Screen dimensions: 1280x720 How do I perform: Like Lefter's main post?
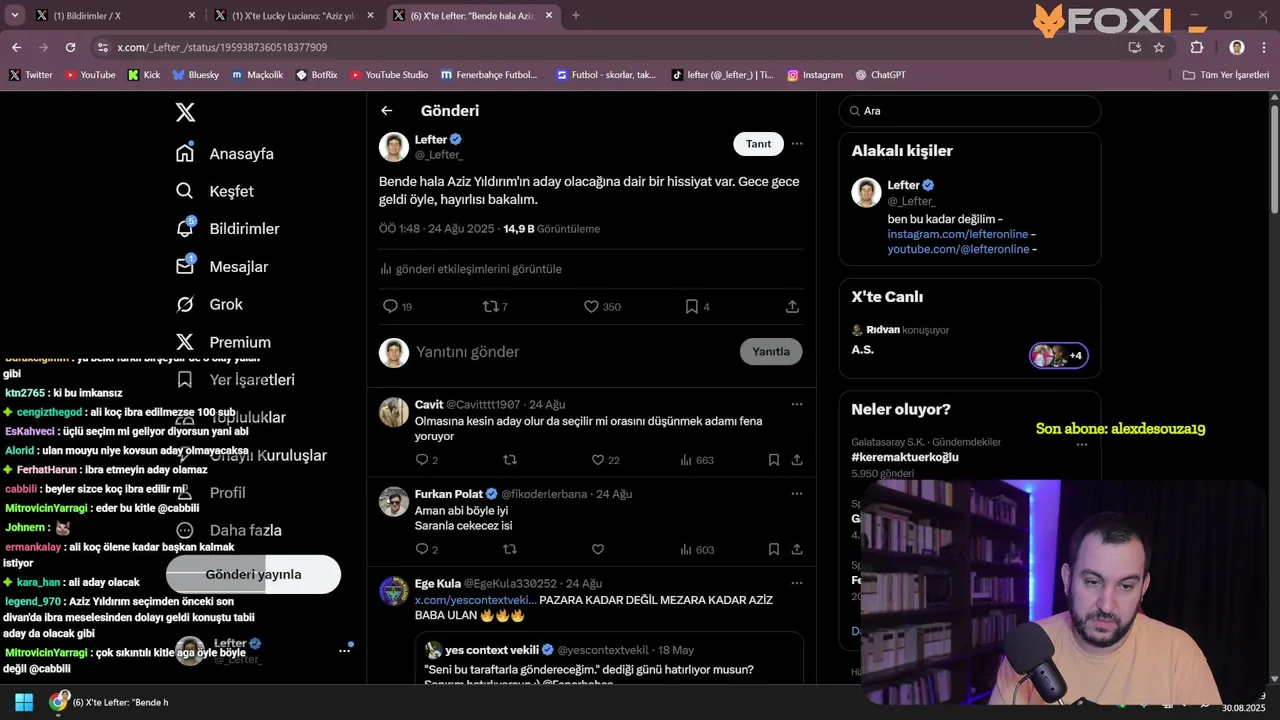click(x=591, y=307)
